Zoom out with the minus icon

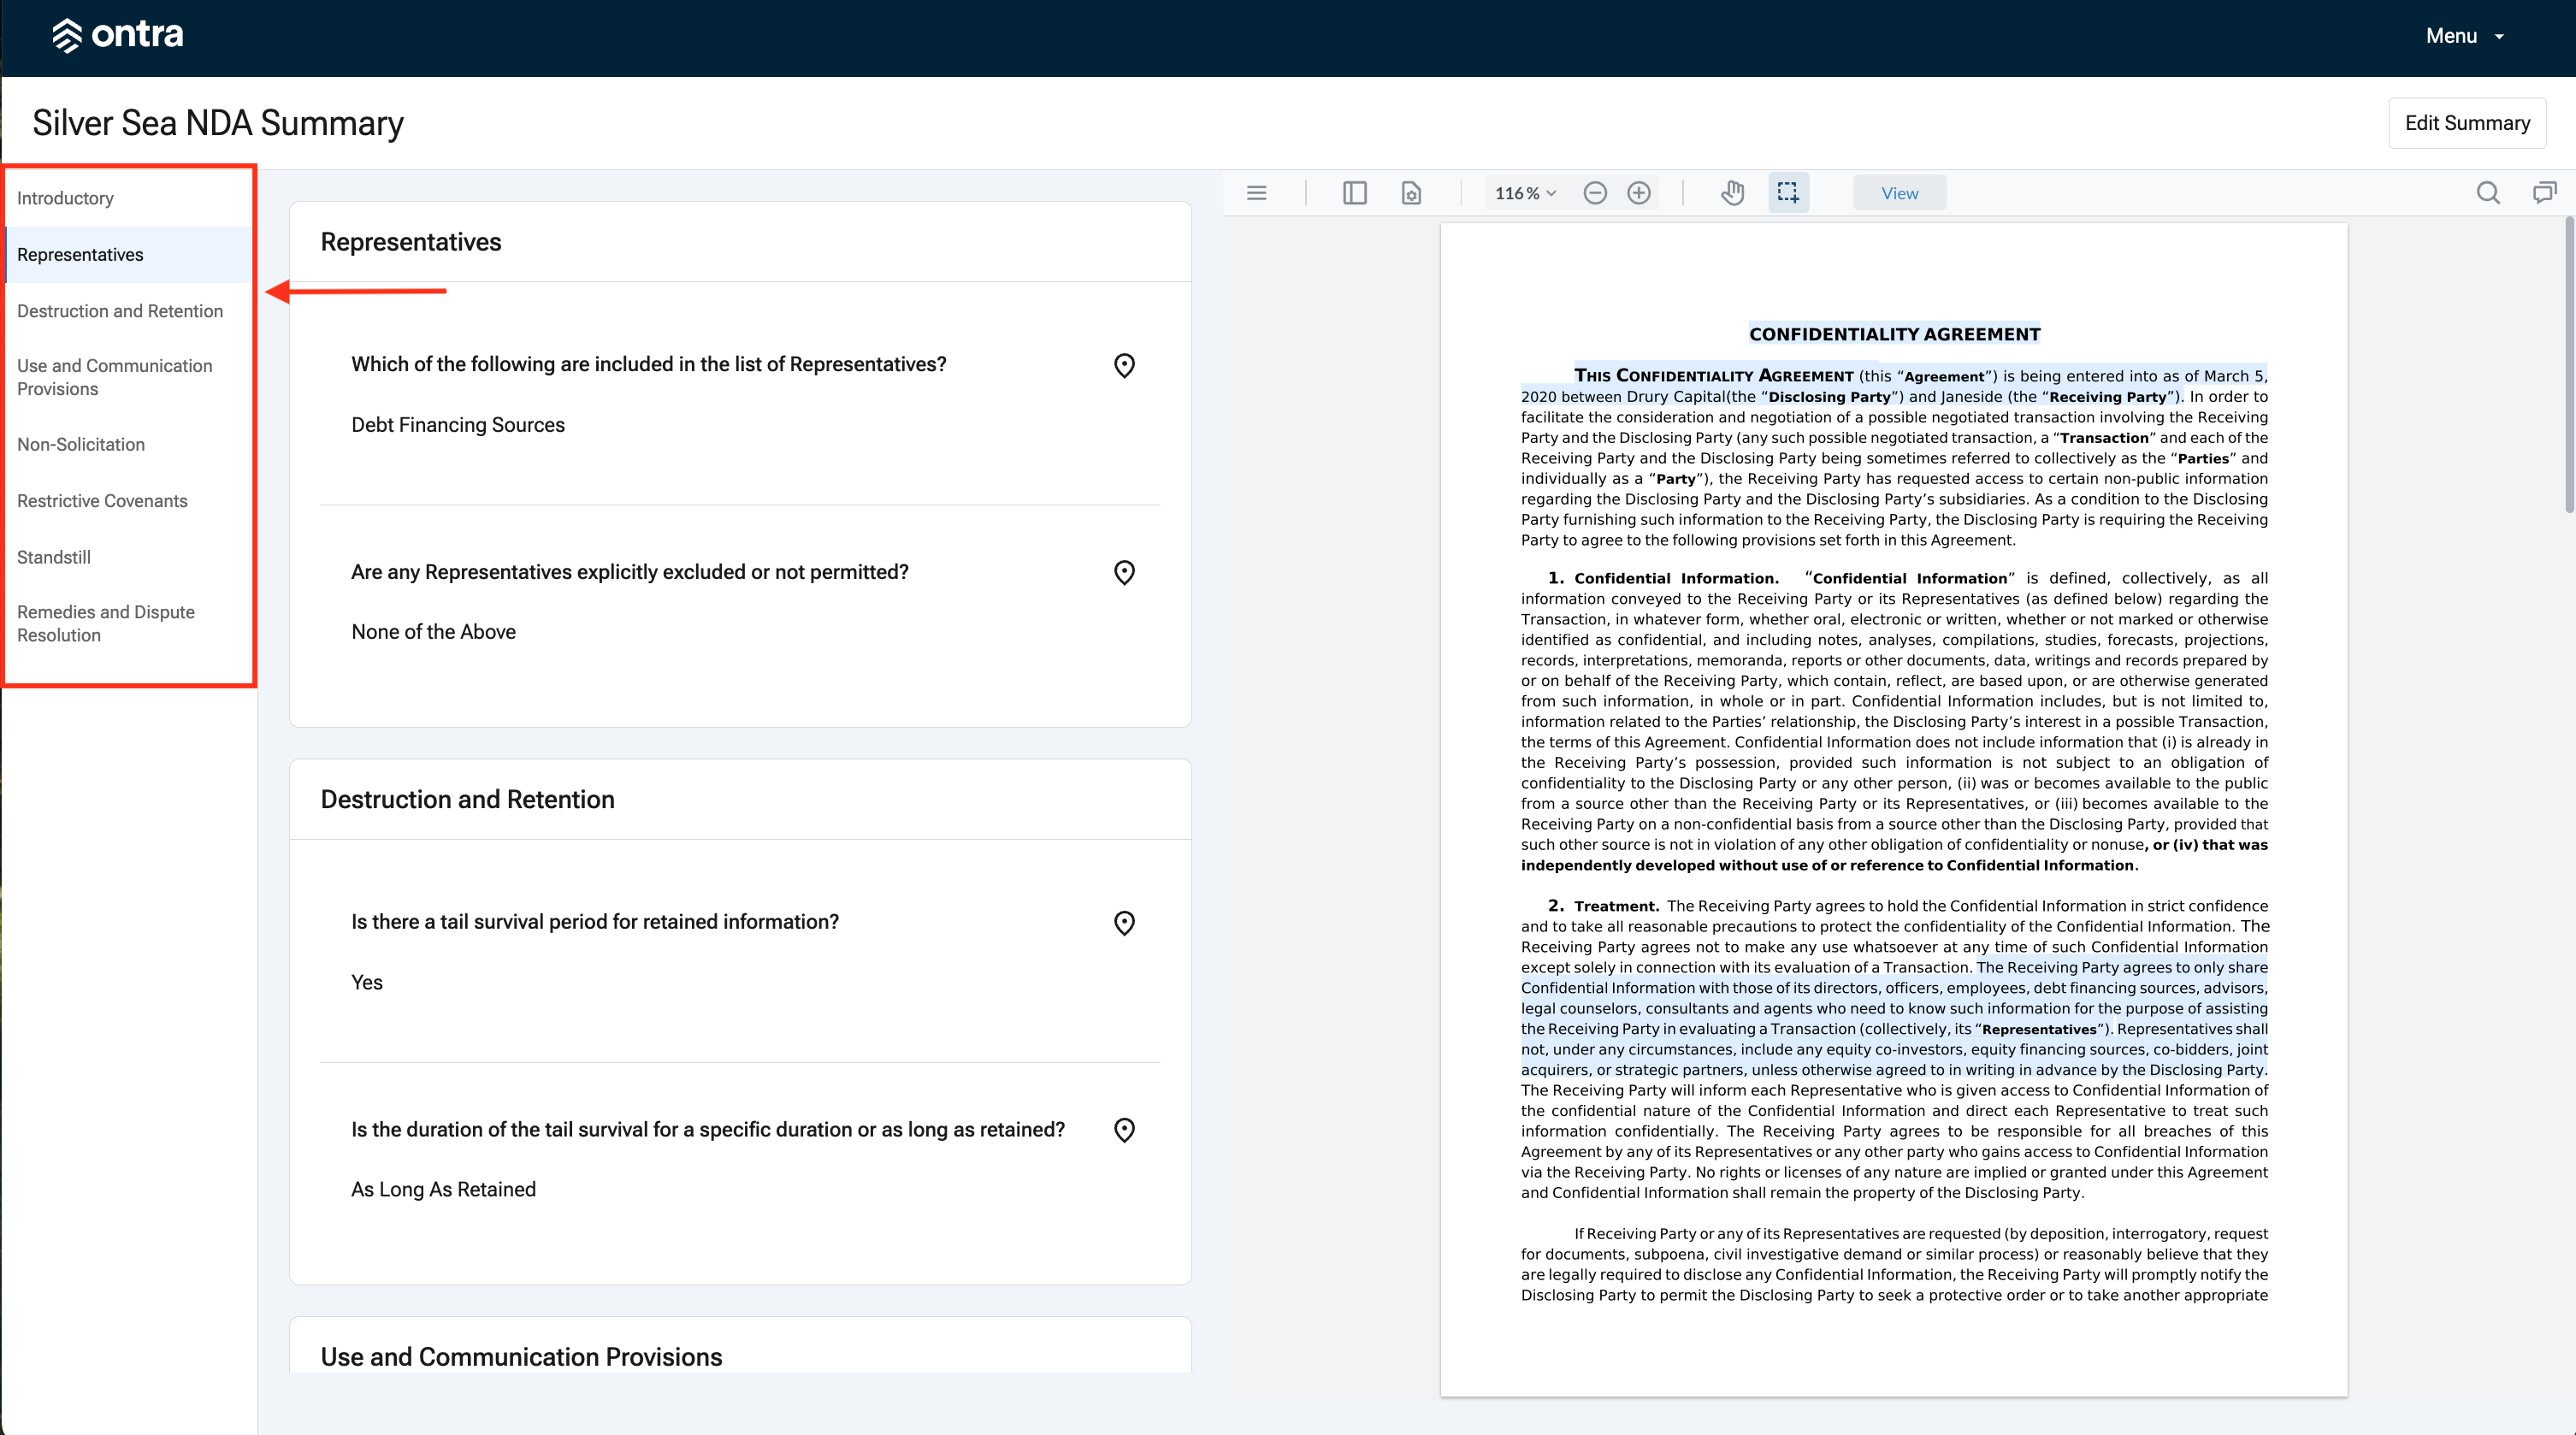click(x=1596, y=193)
